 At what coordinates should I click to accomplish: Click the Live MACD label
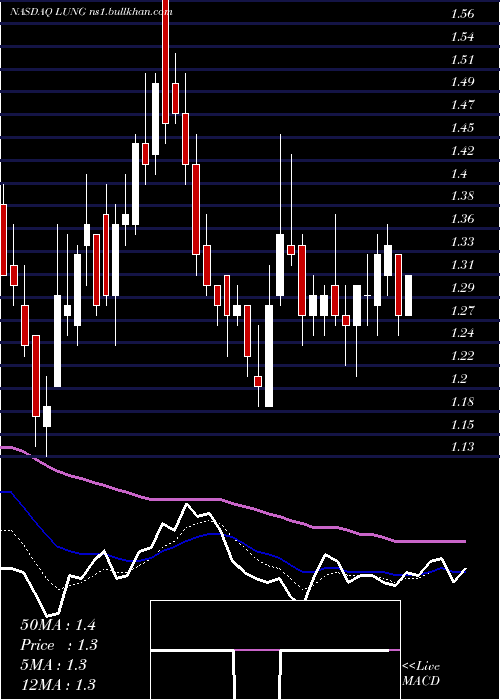(421, 674)
